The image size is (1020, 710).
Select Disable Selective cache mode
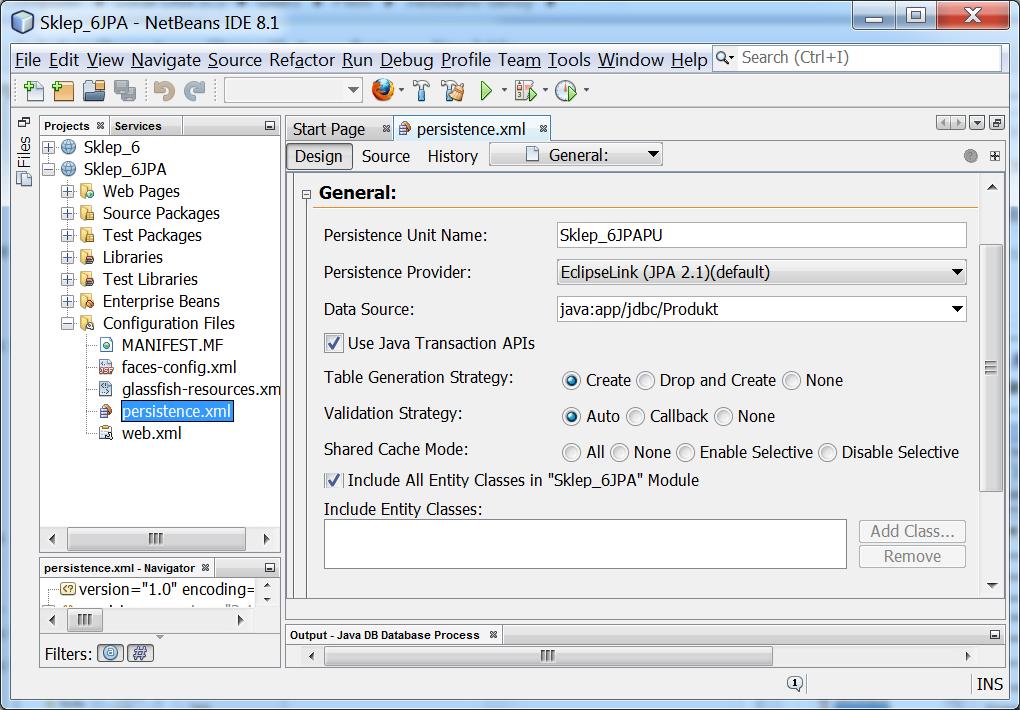tap(827, 452)
